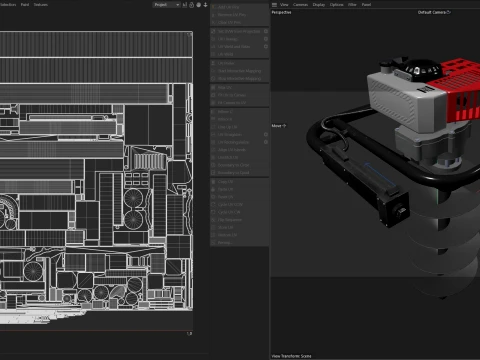Image resolution: width=480 pixels, height=360 pixels.
Task: Toggle the lock icon in UV editor header
Action: coord(192,5)
